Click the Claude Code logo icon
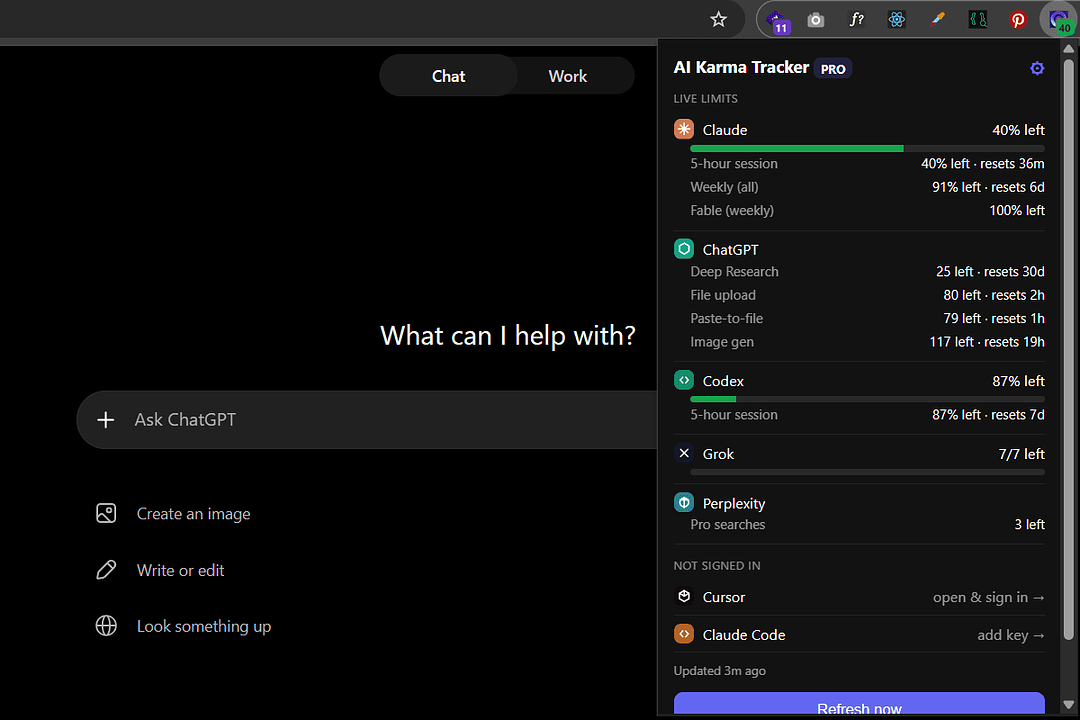The image size is (1080, 720). coord(684,634)
